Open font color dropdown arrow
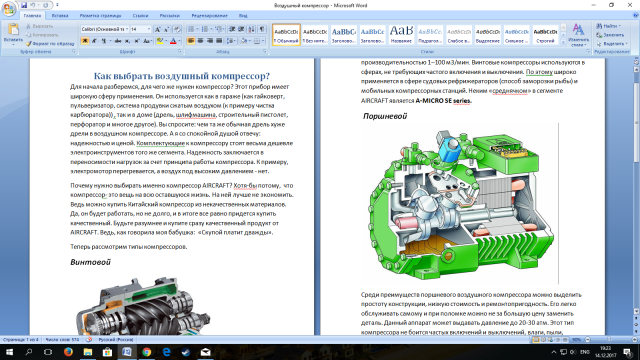Image resolution: width=640 pixels, height=360 pixels. [x=179, y=41]
